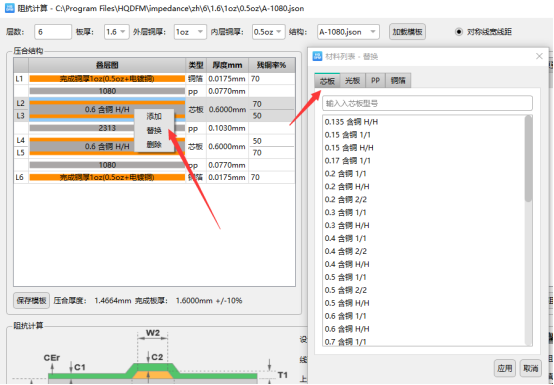Switch to the 芯板 tab
Image resolution: width=554 pixels, height=385 pixels.
coord(327,81)
